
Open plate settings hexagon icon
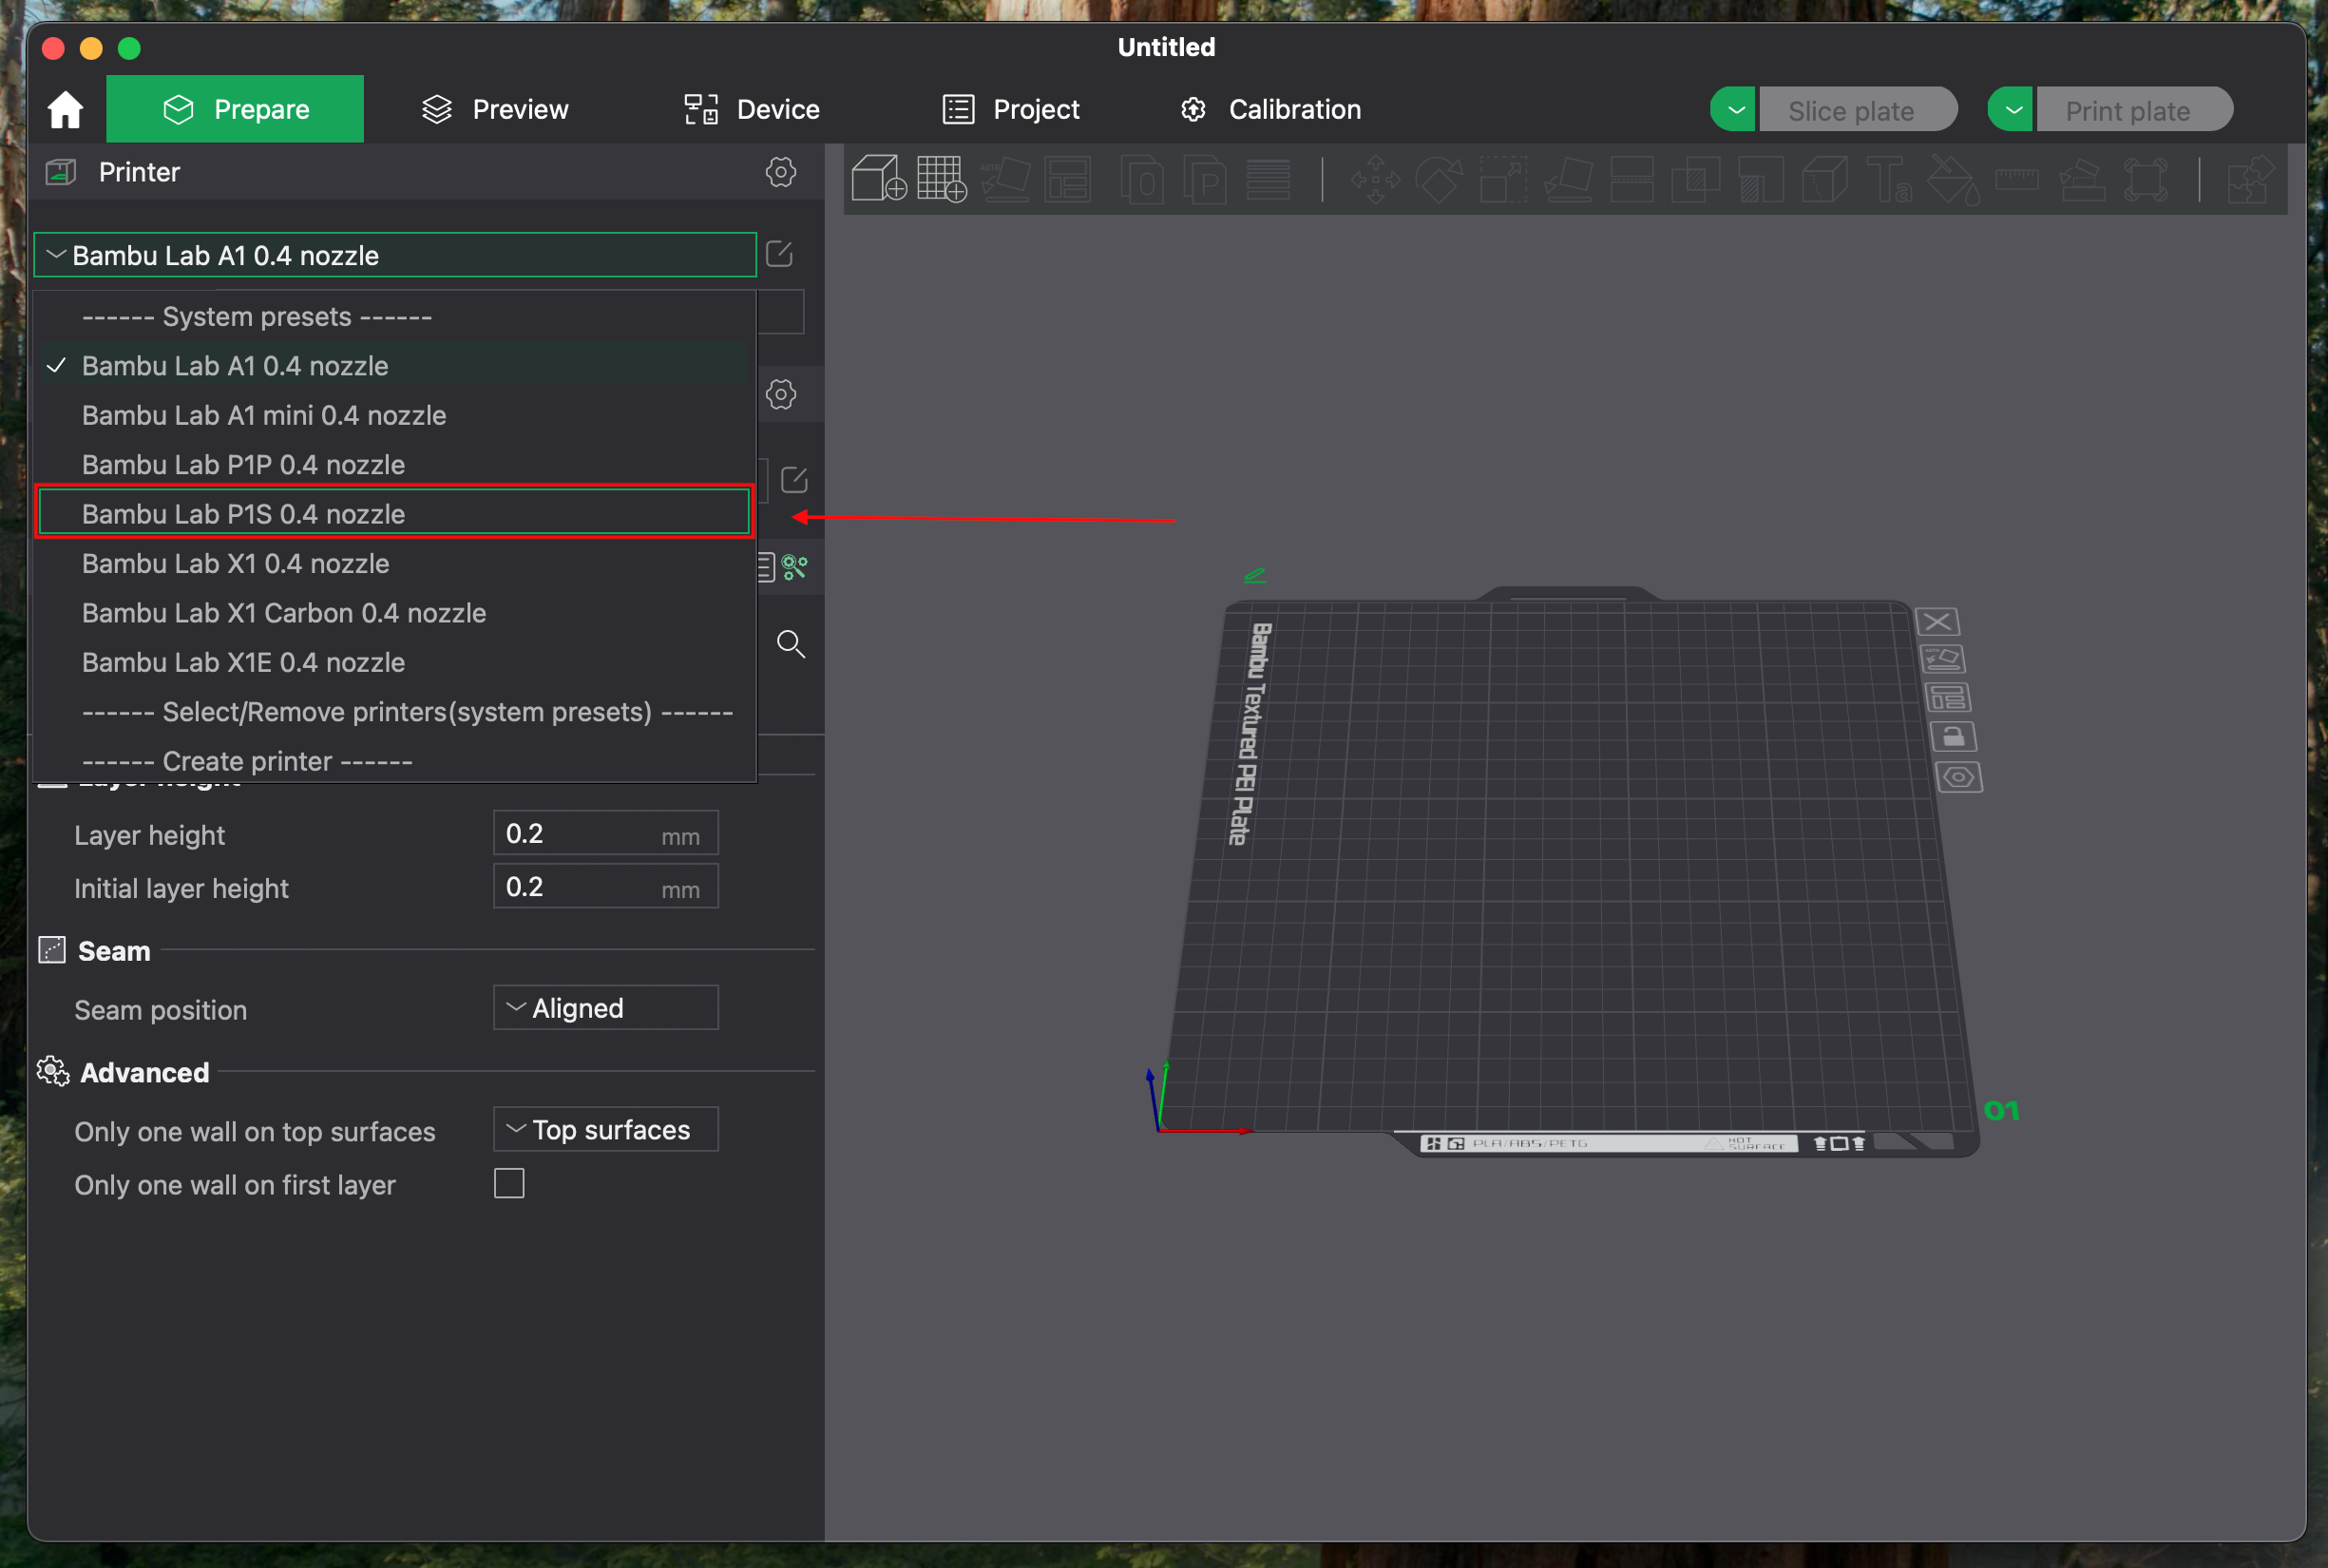pos(1958,777)
